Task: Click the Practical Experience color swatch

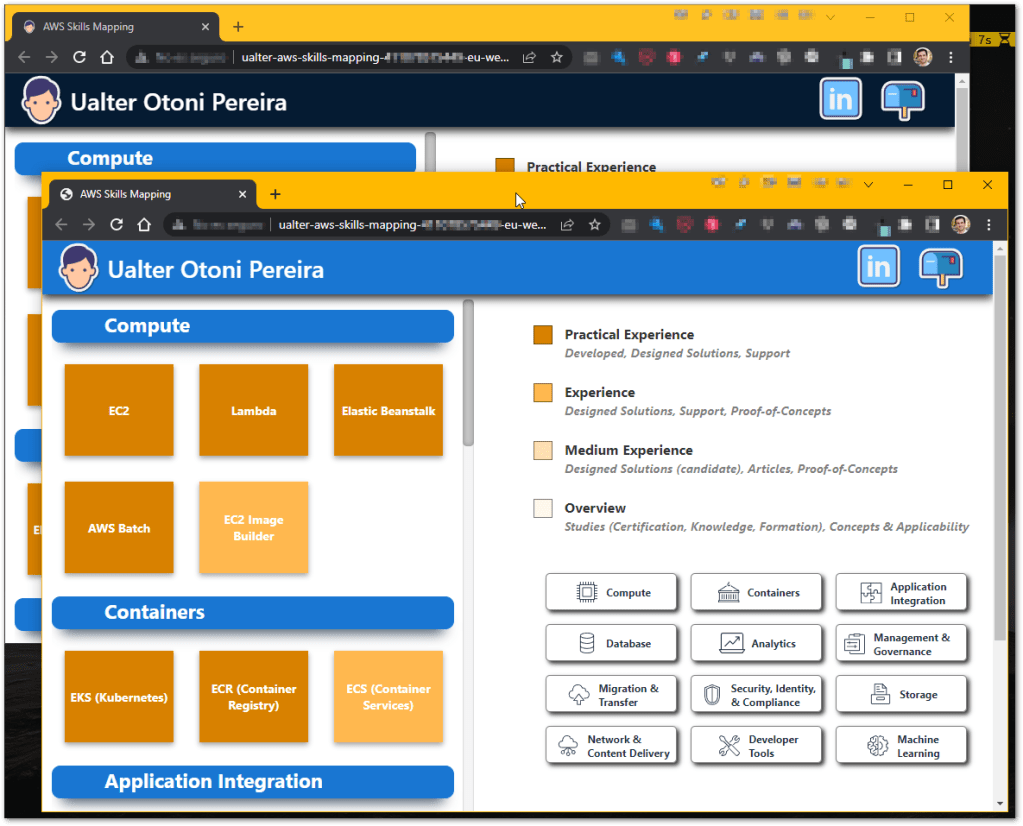Action: pos(543,335)
